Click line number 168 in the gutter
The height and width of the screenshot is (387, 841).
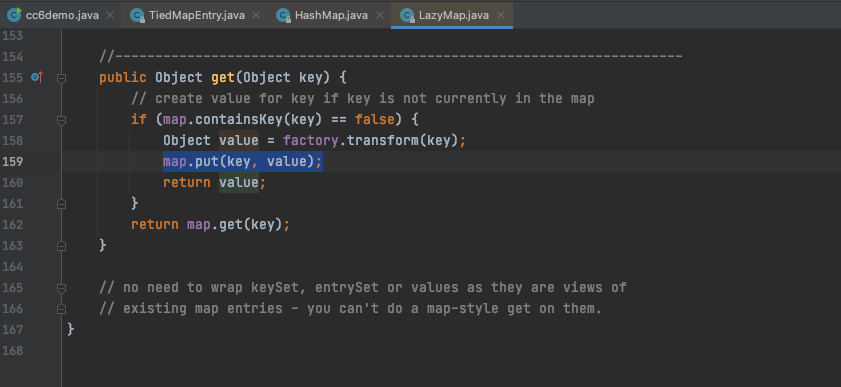coord(12,351)
